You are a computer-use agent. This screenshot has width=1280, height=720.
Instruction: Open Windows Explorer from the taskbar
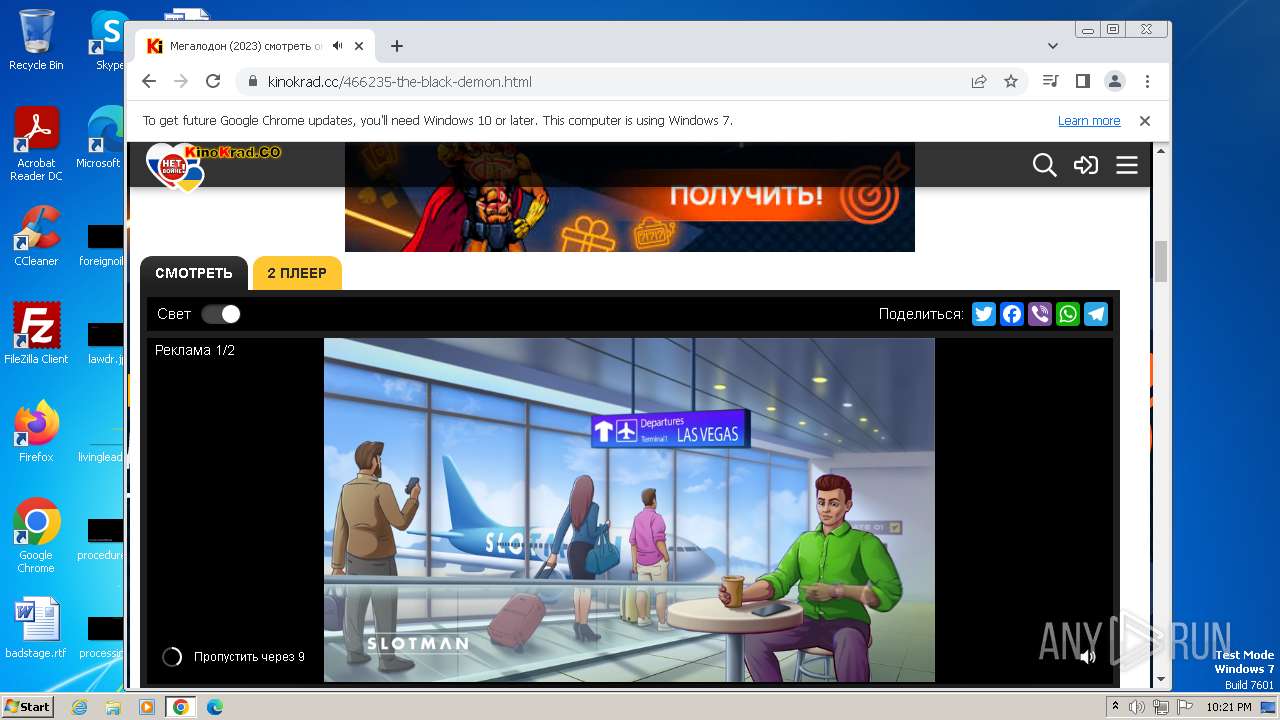(113, 707)
